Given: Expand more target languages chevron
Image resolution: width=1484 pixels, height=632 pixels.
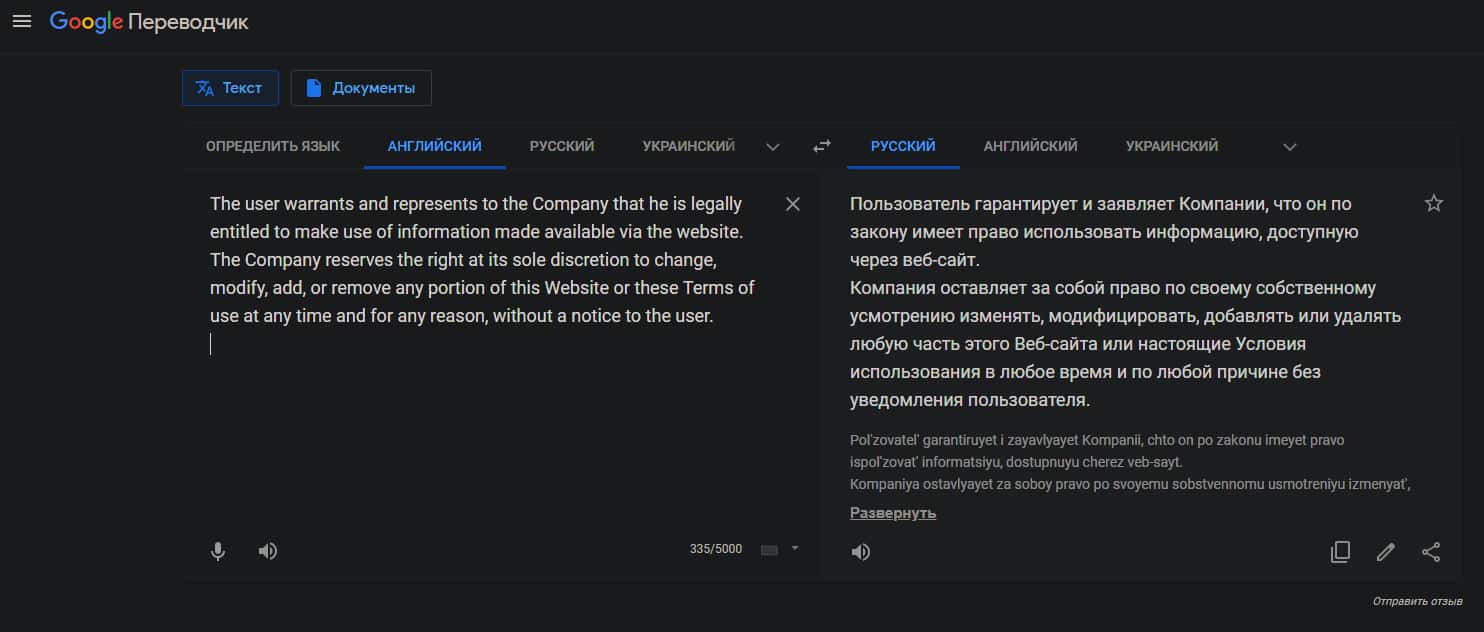Looking at the screenshot, I should click(1289, 147).
